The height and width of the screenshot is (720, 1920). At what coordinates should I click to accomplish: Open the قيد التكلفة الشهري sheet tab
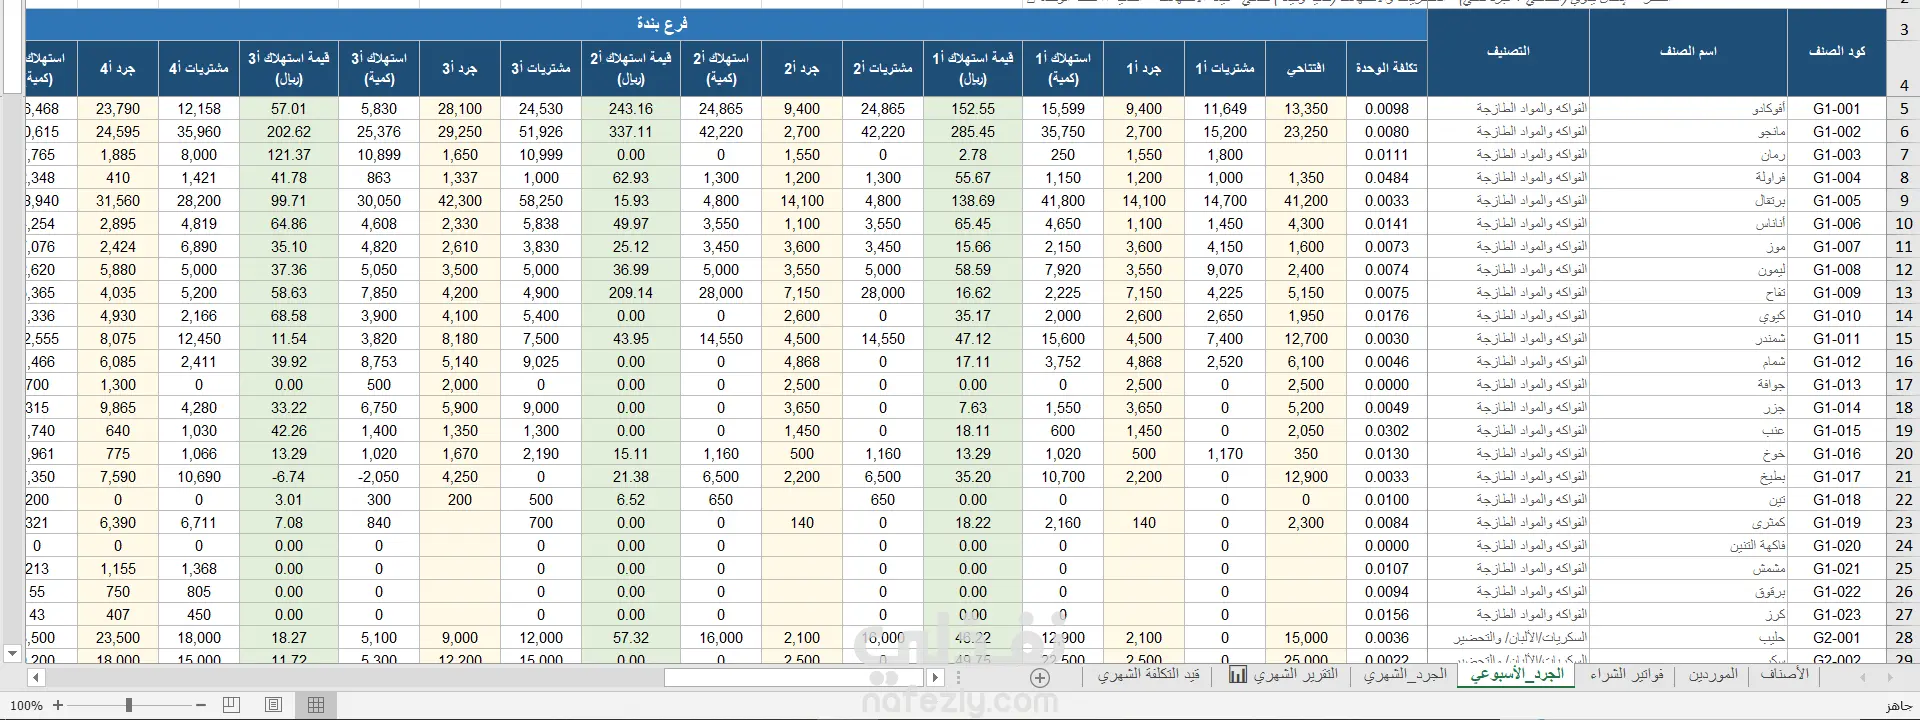coord(1148,675)
